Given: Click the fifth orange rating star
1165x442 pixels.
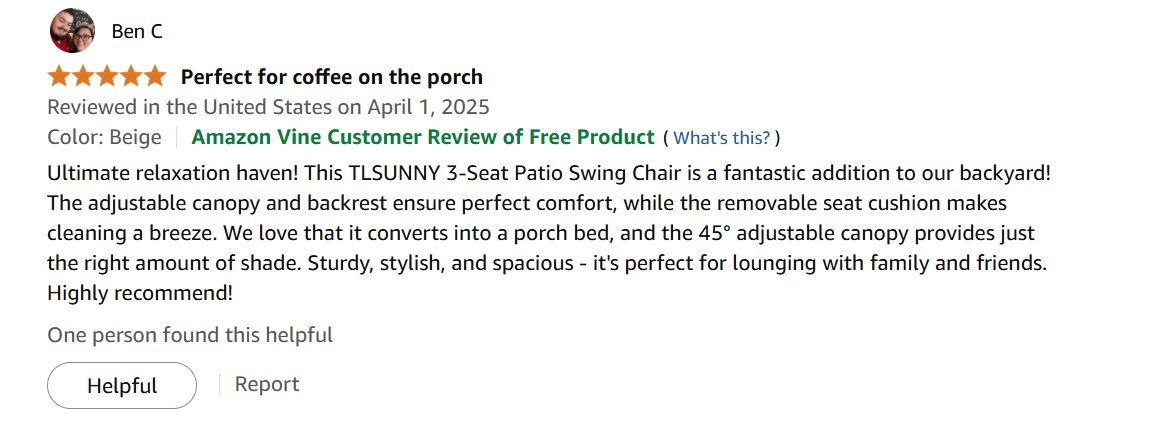Looking at the screenshot, I should click(154, 76).
